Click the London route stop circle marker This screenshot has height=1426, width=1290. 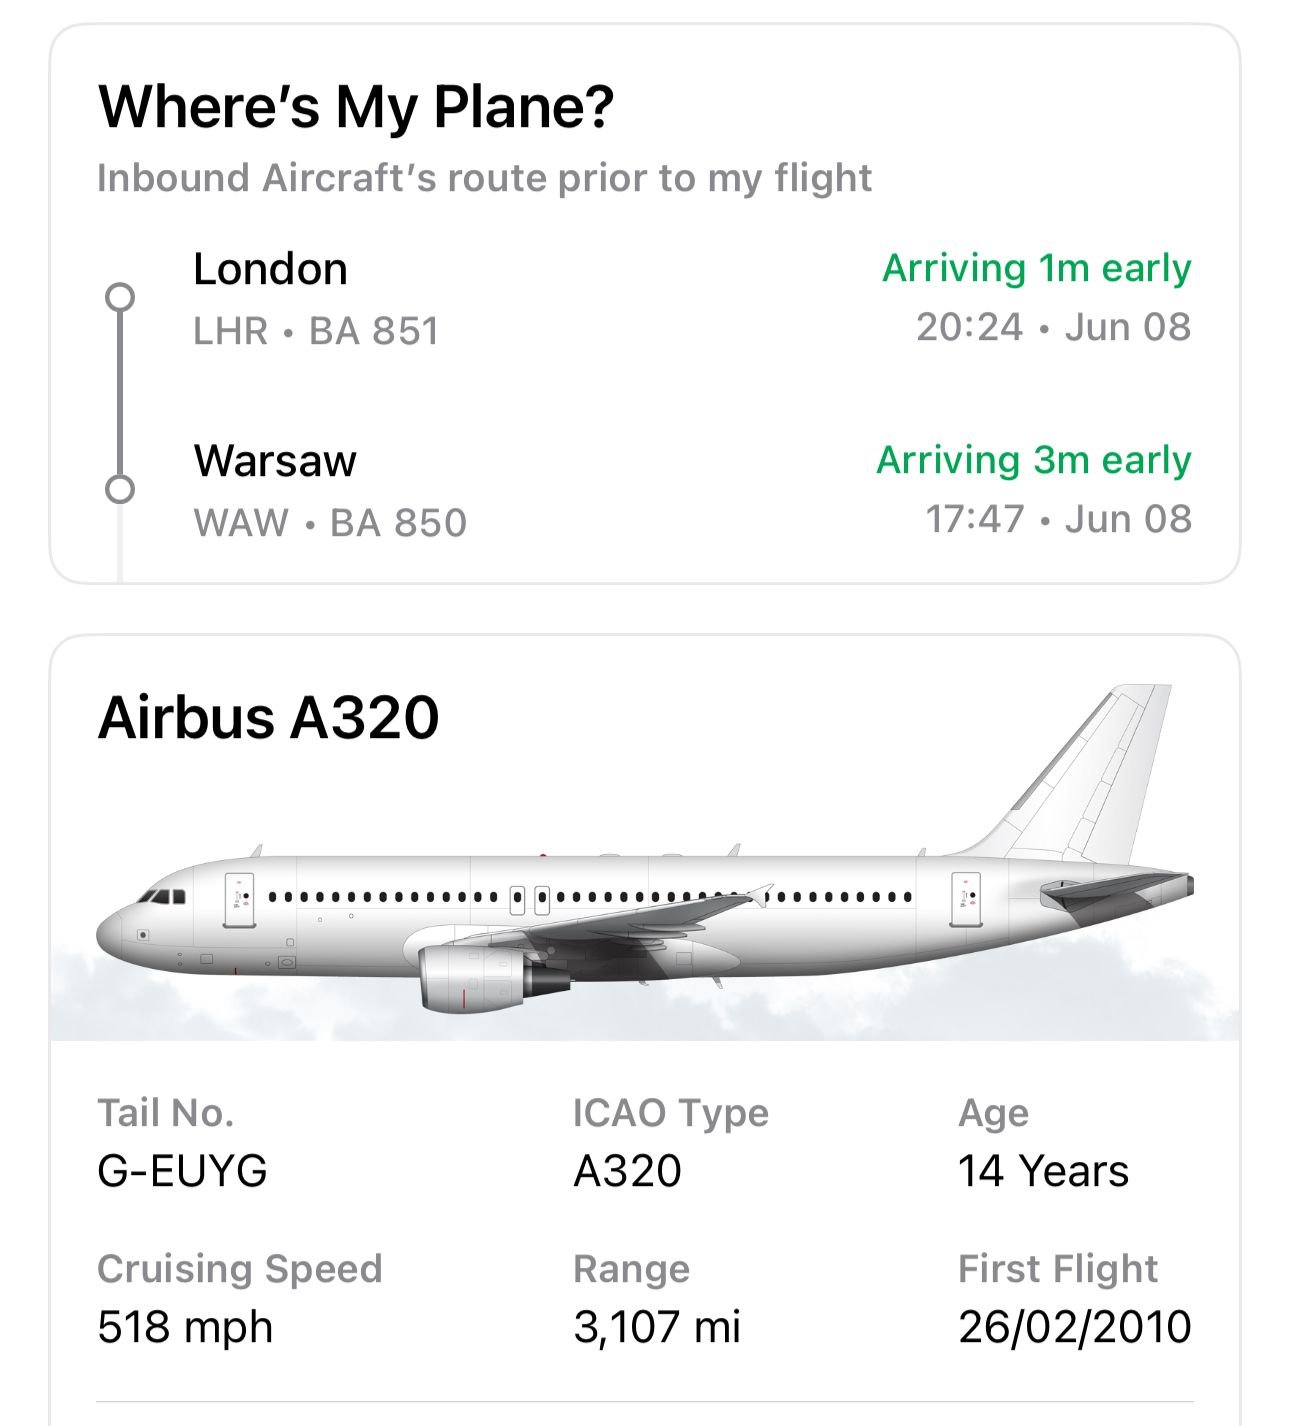(x=120, y=298)
